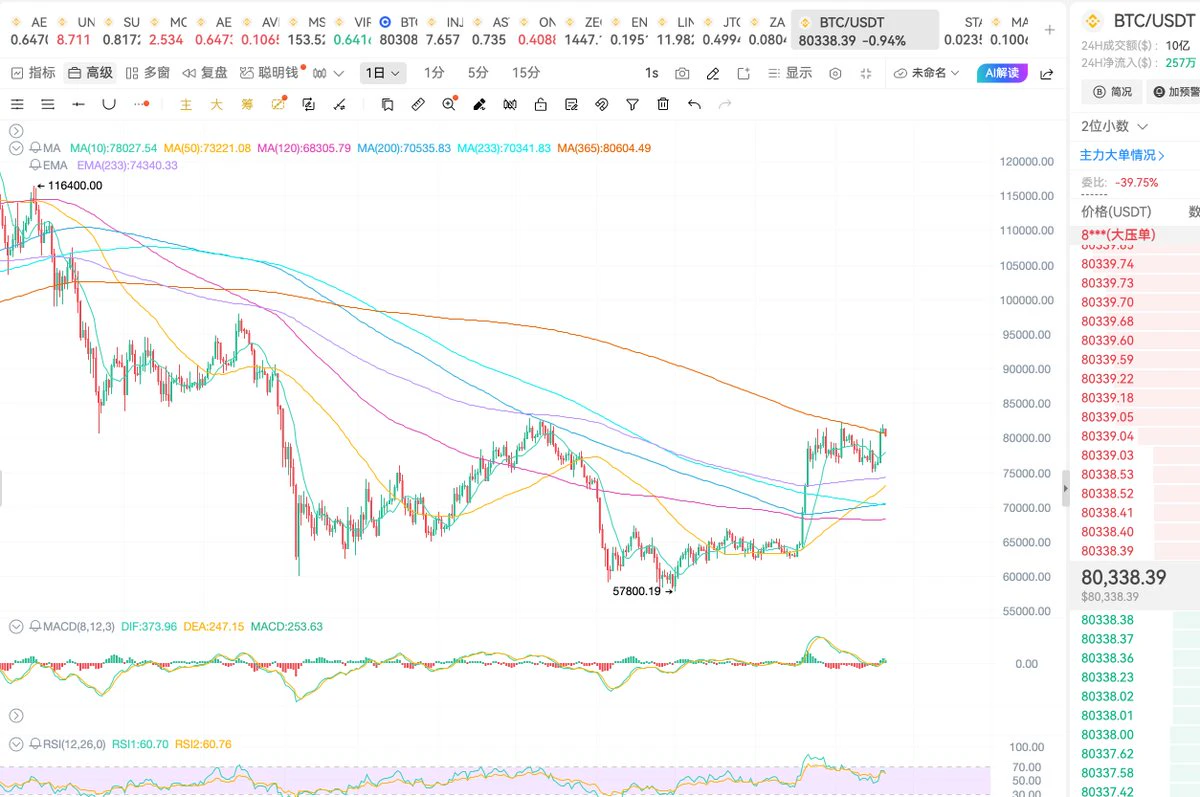This screenshot has width=1200, height=797.
Task: Open more drawing tools ellipsis
Action: pyautogui.click(x=141, y=104)
